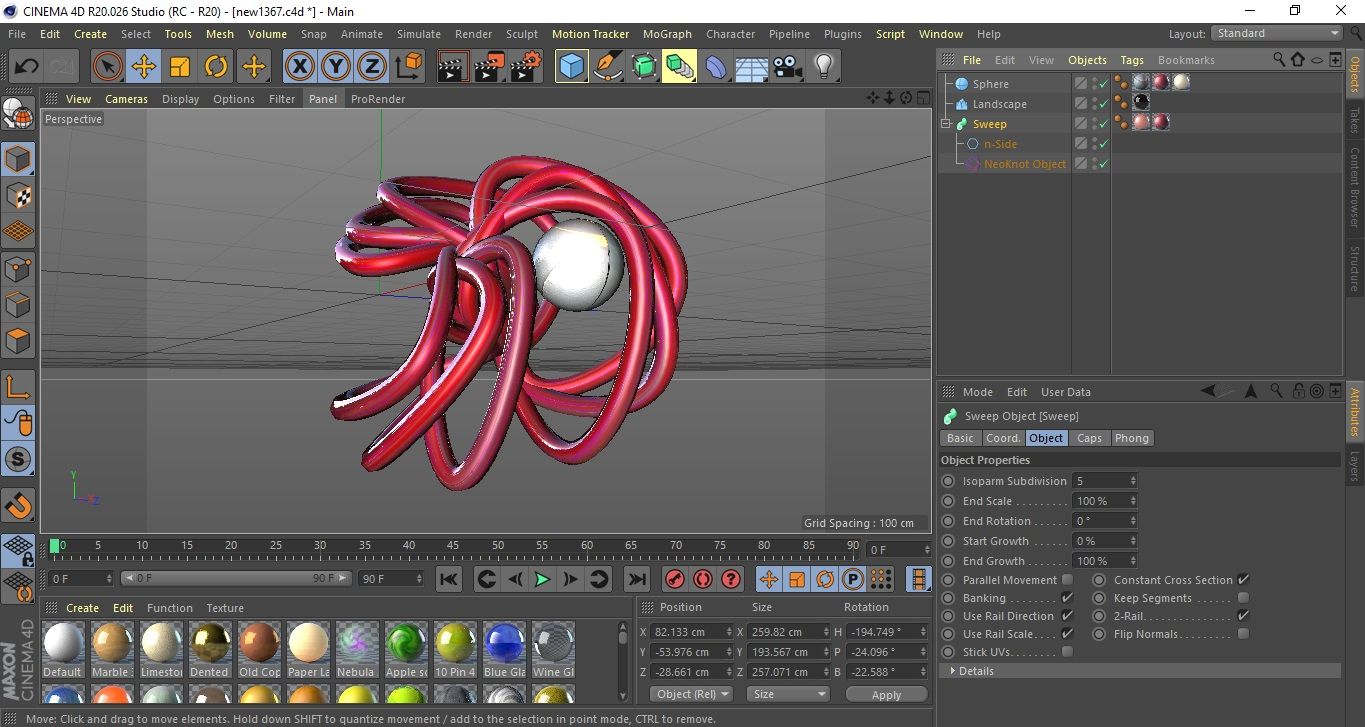Add a Camera object
This screenshot has width=1365, height=727.
pyautogui.click(x=787, y=67)
